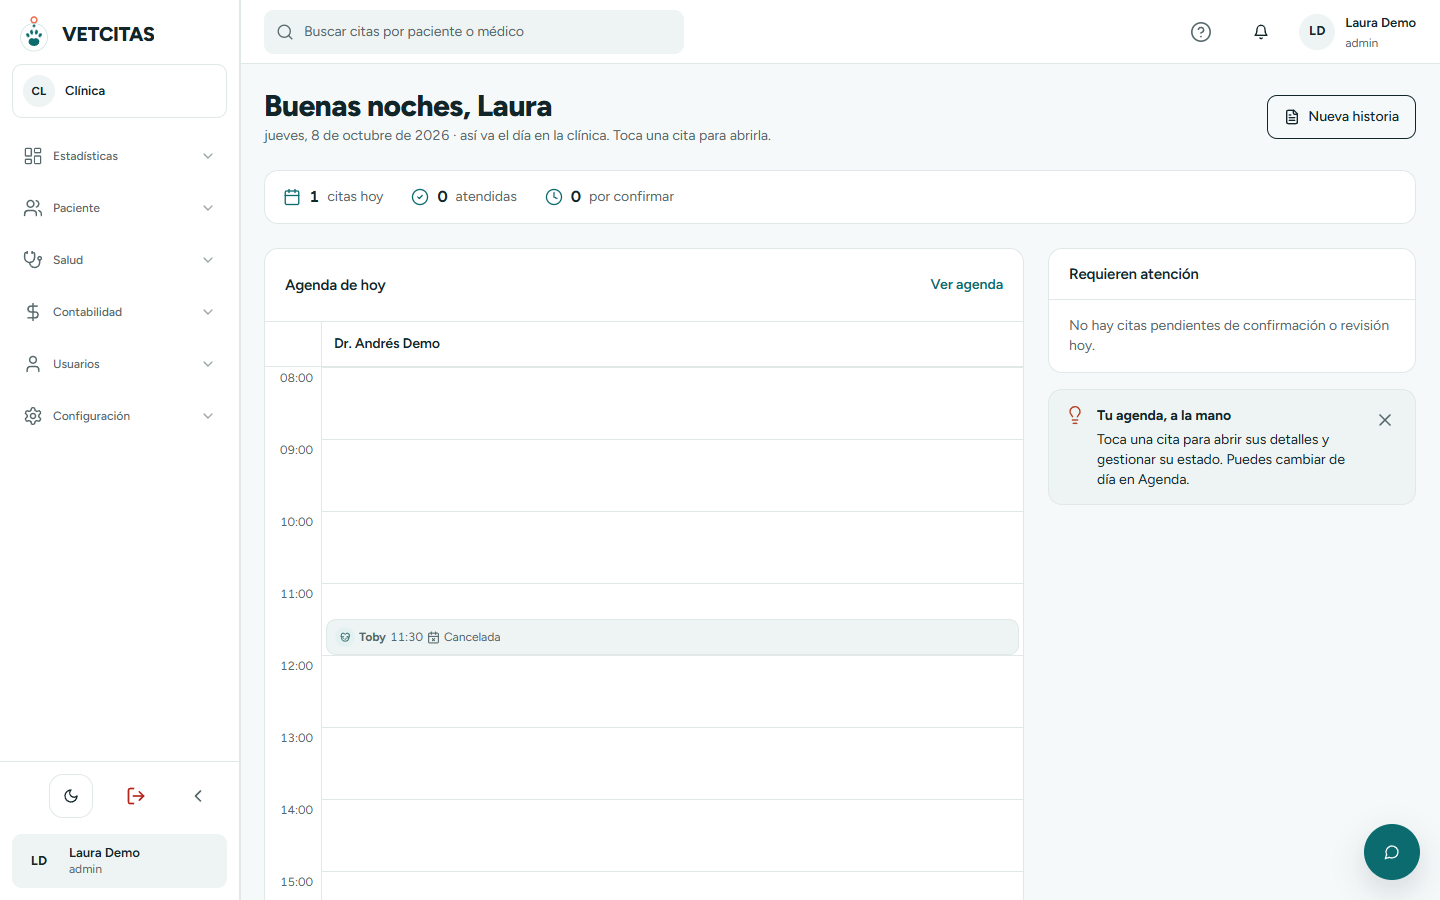Screen dimensions: 1440x900
Task: Open Usuarios menu item
Action: 119,364
